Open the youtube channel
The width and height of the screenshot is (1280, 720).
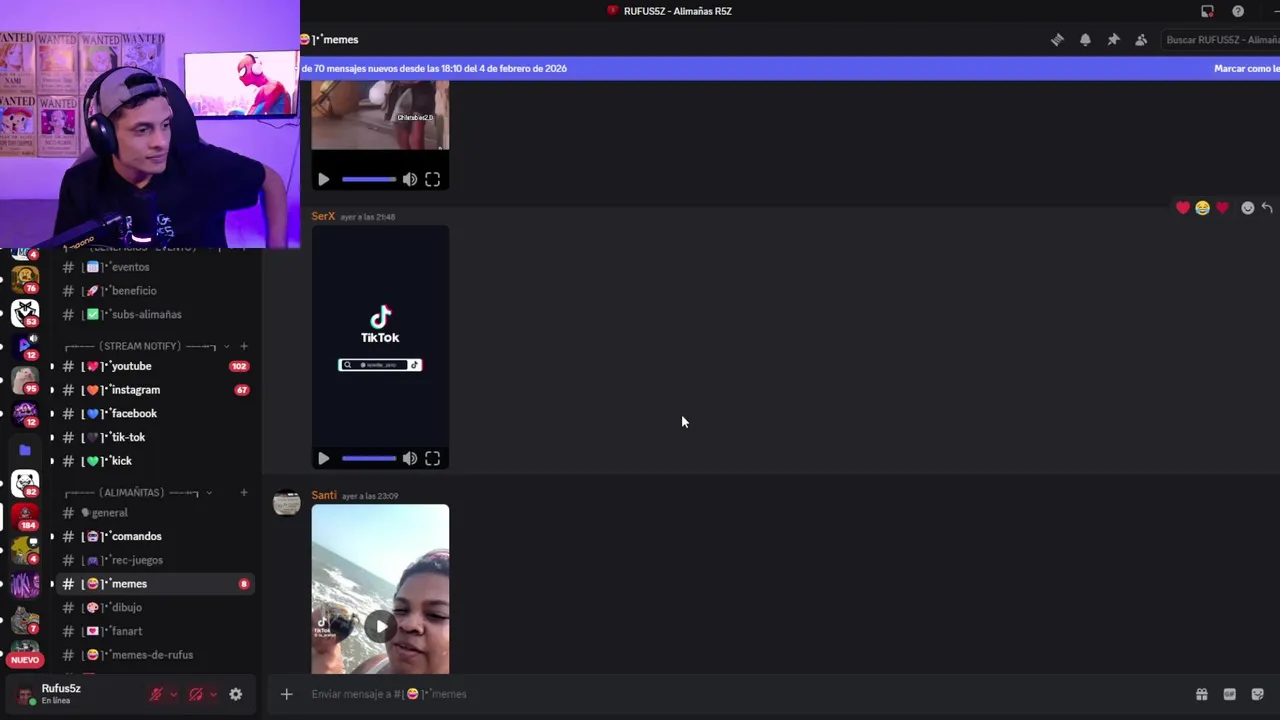(155, 366)
